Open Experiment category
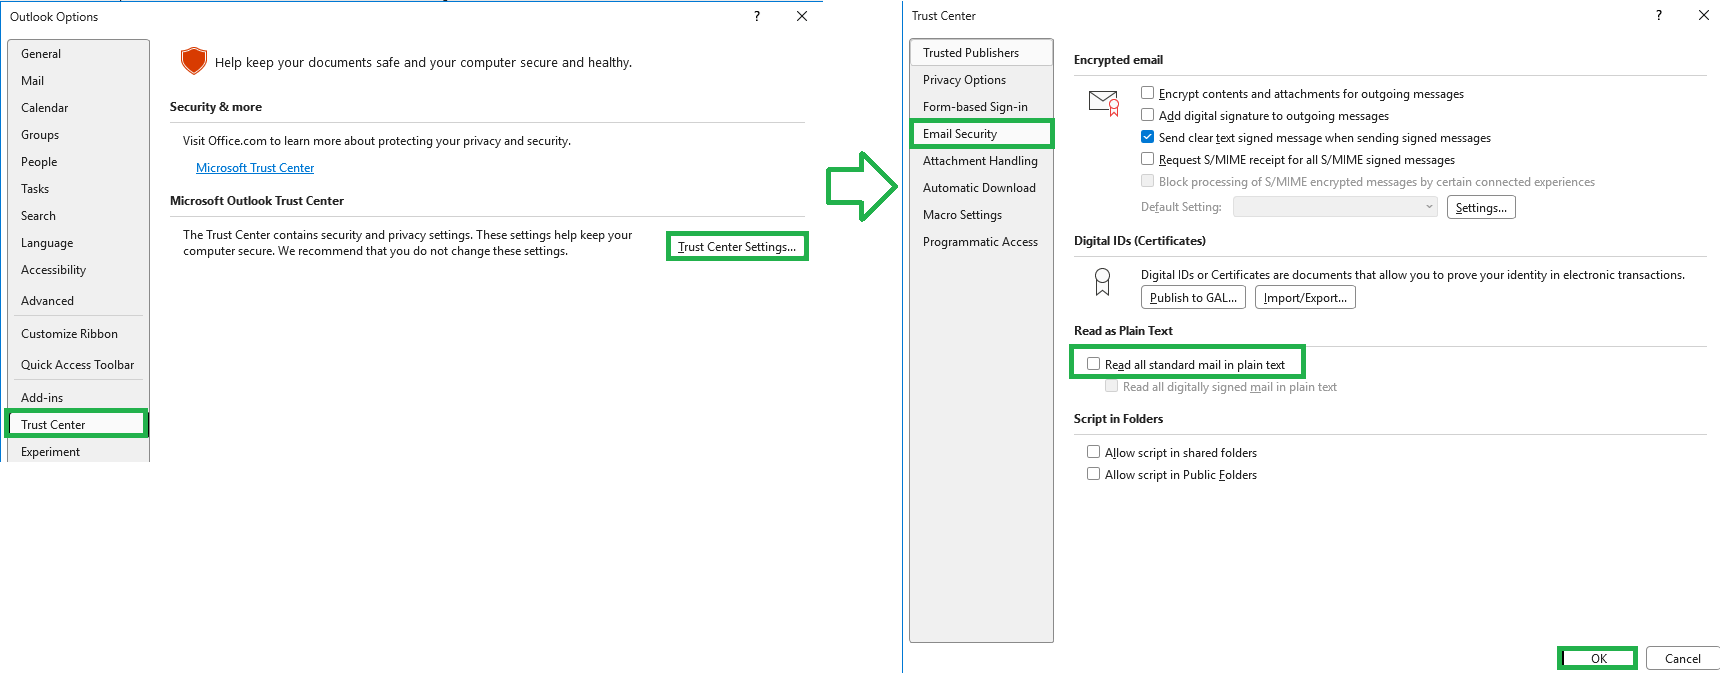Screen dimensions: 1720x673 tap(78, 452)
